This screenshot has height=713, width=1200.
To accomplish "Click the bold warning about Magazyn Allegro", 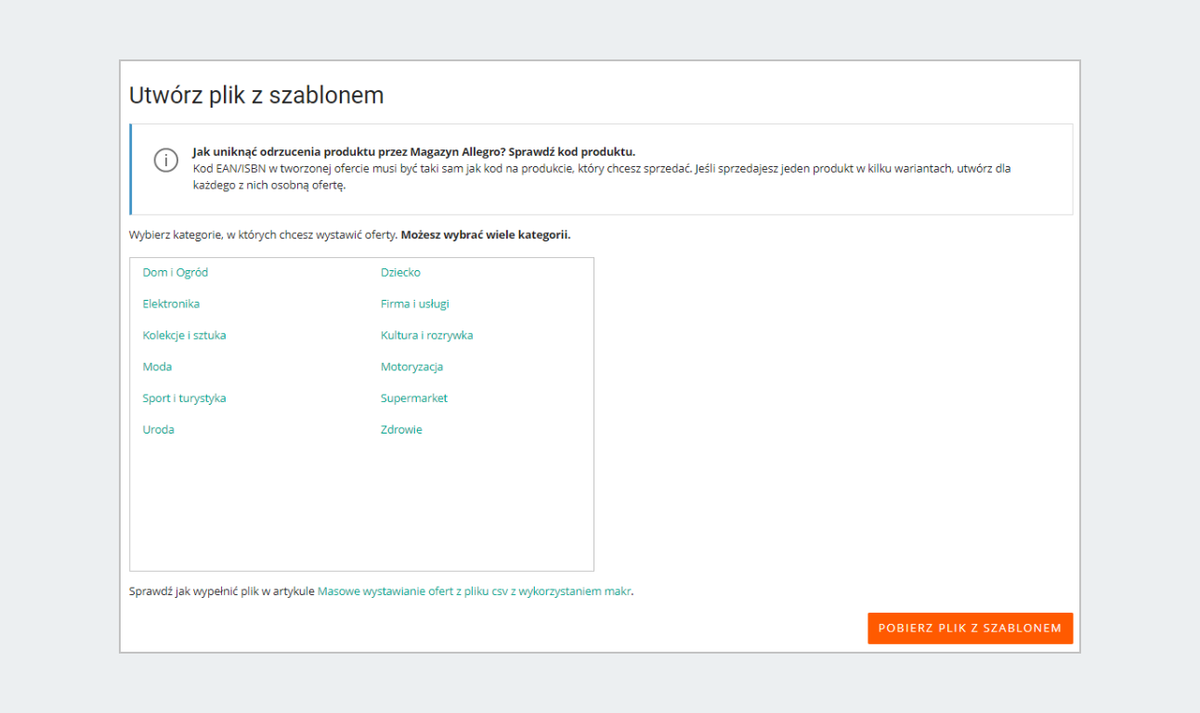I will [x=414, y=152].
